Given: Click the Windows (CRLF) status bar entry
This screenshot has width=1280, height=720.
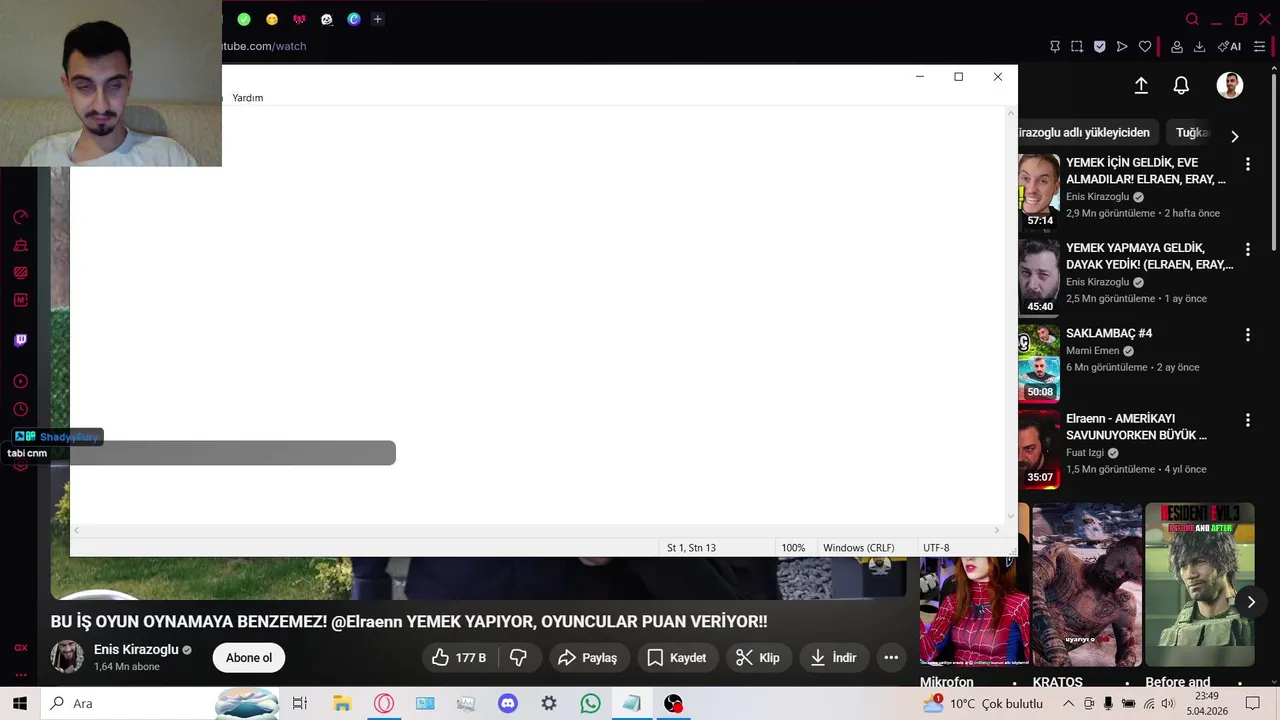Looking at the screenshot, I should pyautogui.click(x=859, y=548).
